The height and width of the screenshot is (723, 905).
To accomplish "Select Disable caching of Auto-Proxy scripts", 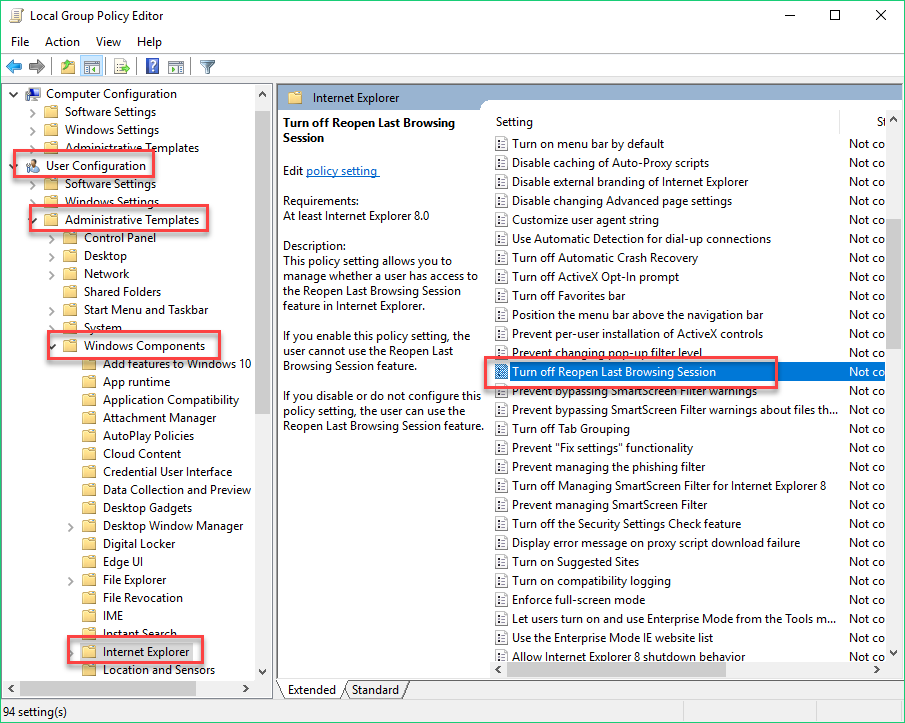I will tap(610, 163).
